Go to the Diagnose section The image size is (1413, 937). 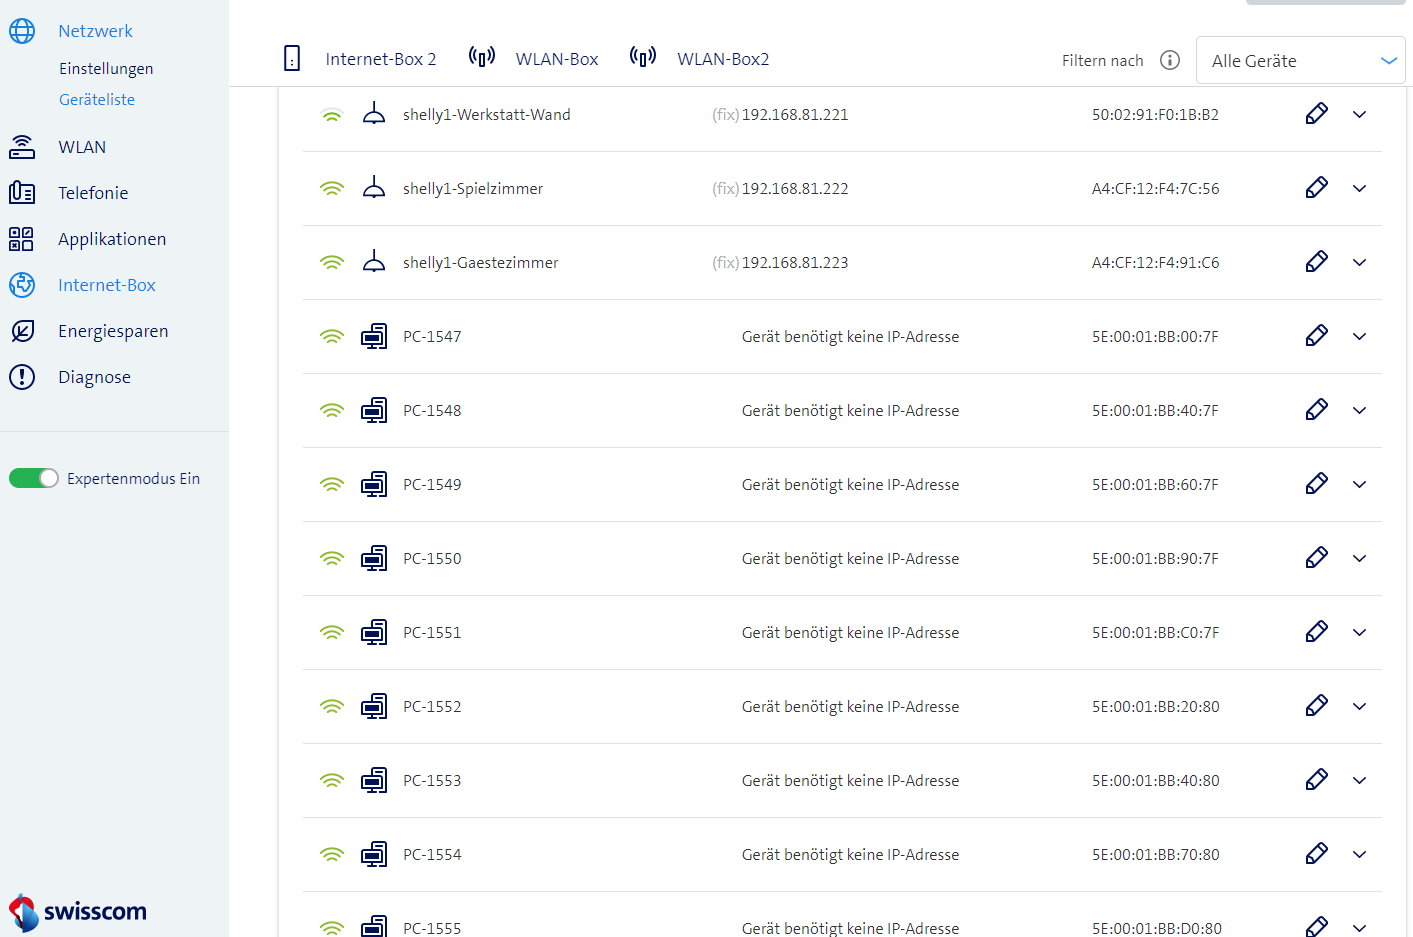click(x=94, y=377)
